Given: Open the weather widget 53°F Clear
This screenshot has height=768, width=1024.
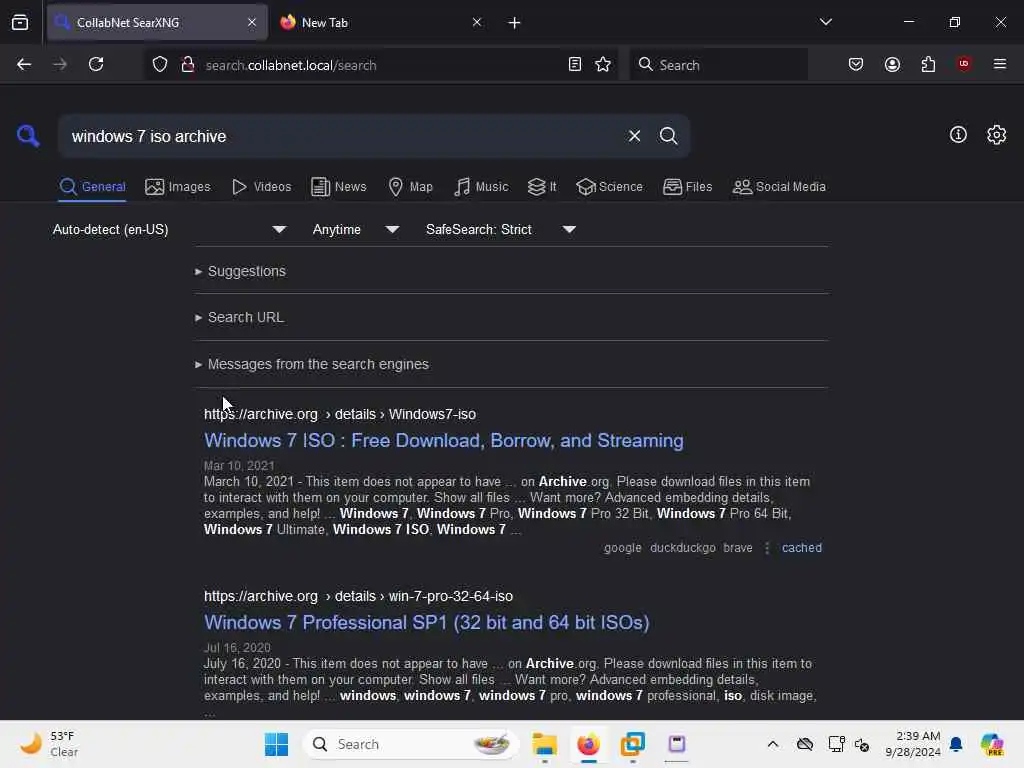Looking at the screenshot, I should pos(50,744).
